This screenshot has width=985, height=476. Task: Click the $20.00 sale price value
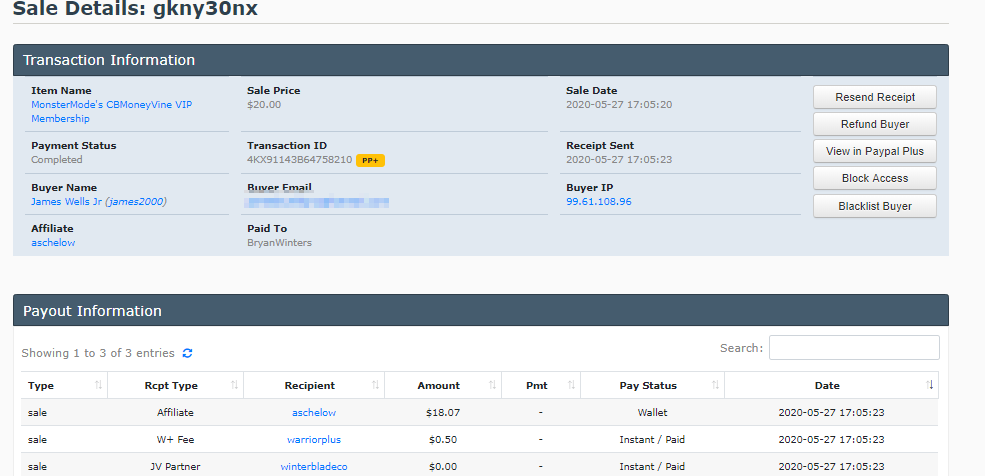click(x=264, y=105)
